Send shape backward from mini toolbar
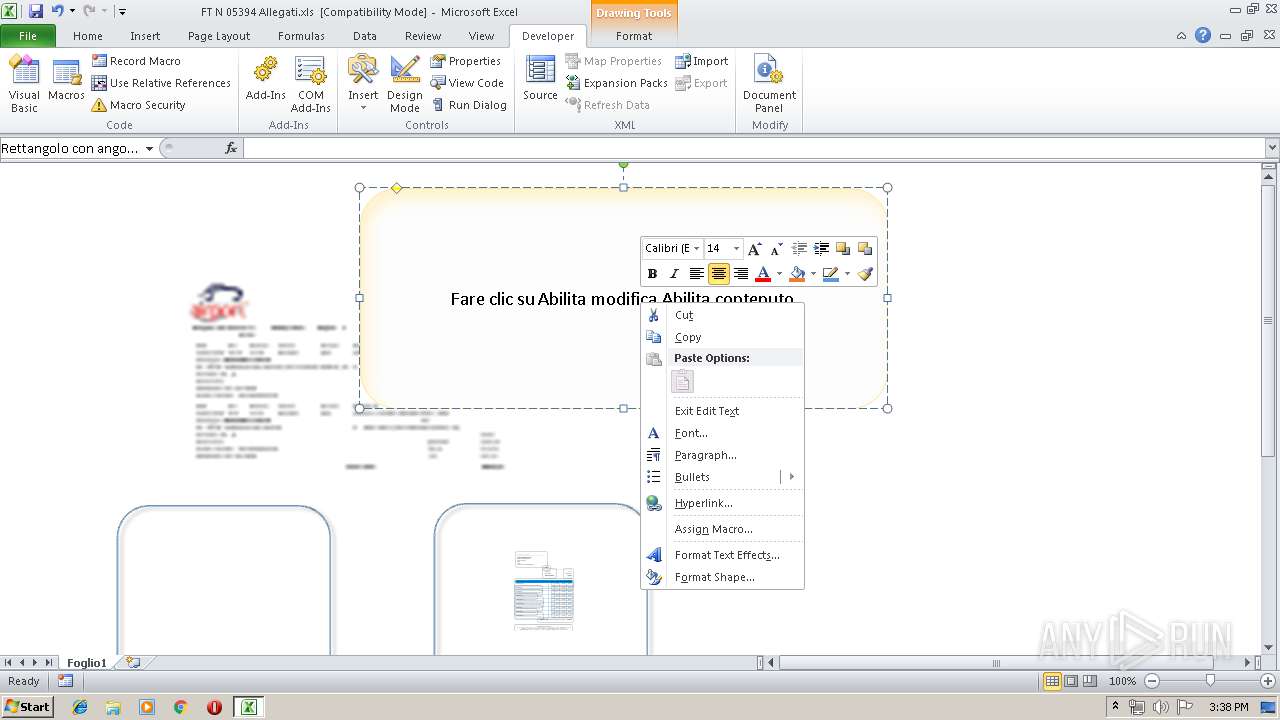The image size is (1280, 720). [865, 248]
